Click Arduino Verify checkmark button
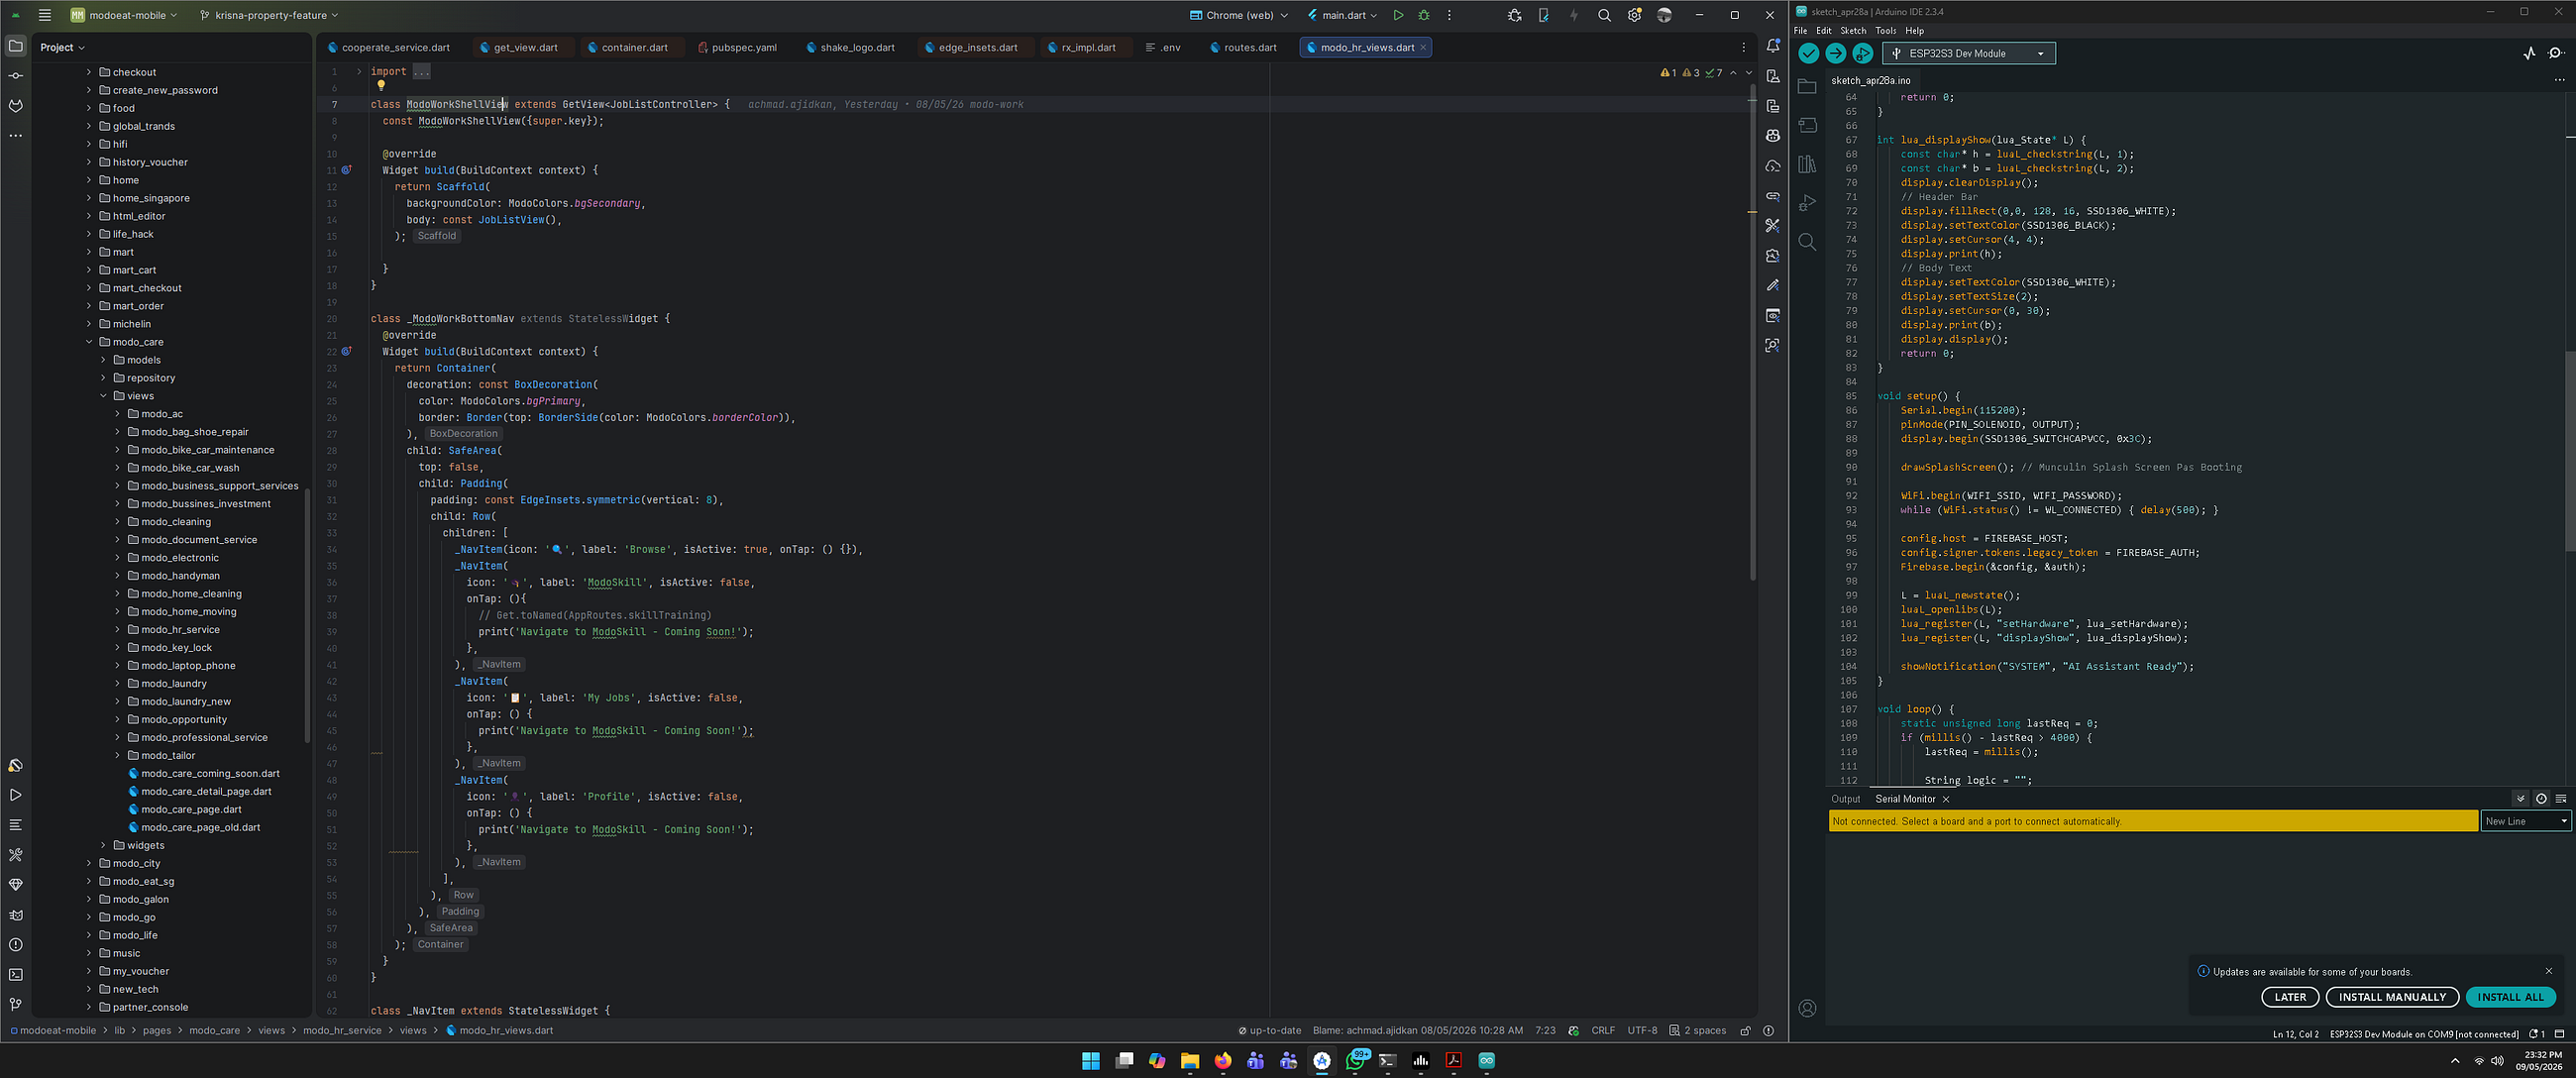 coord(1808,54)
